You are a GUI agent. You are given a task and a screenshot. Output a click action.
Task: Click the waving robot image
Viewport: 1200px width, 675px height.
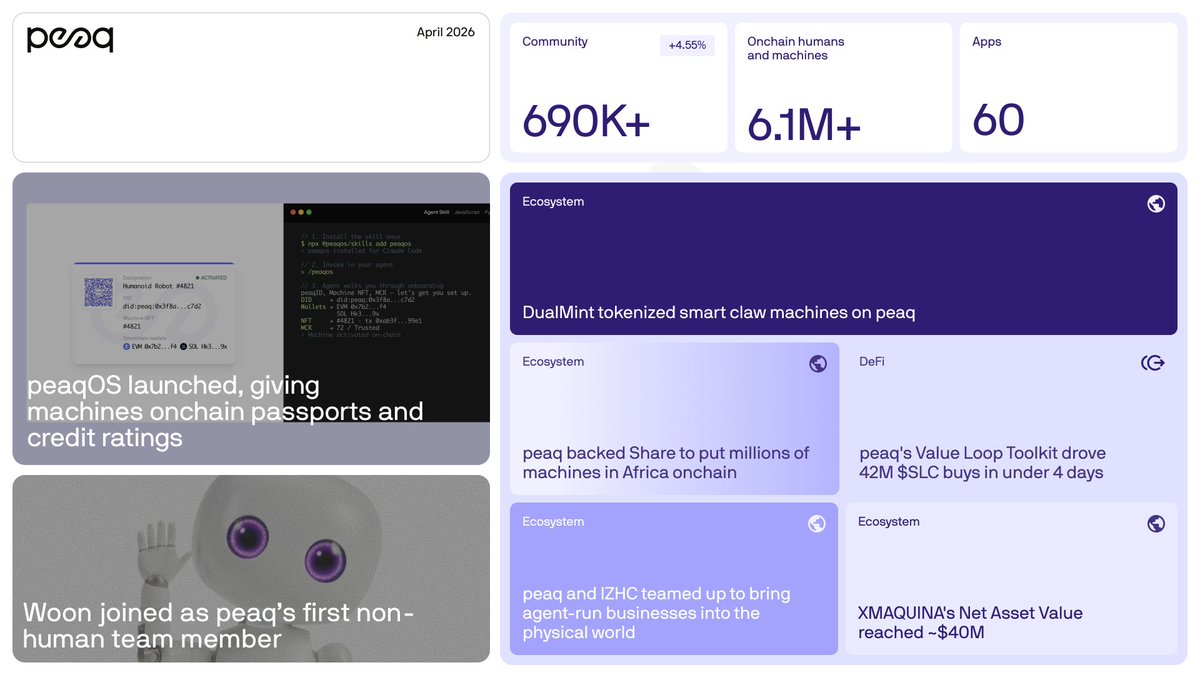pos(251,568)
